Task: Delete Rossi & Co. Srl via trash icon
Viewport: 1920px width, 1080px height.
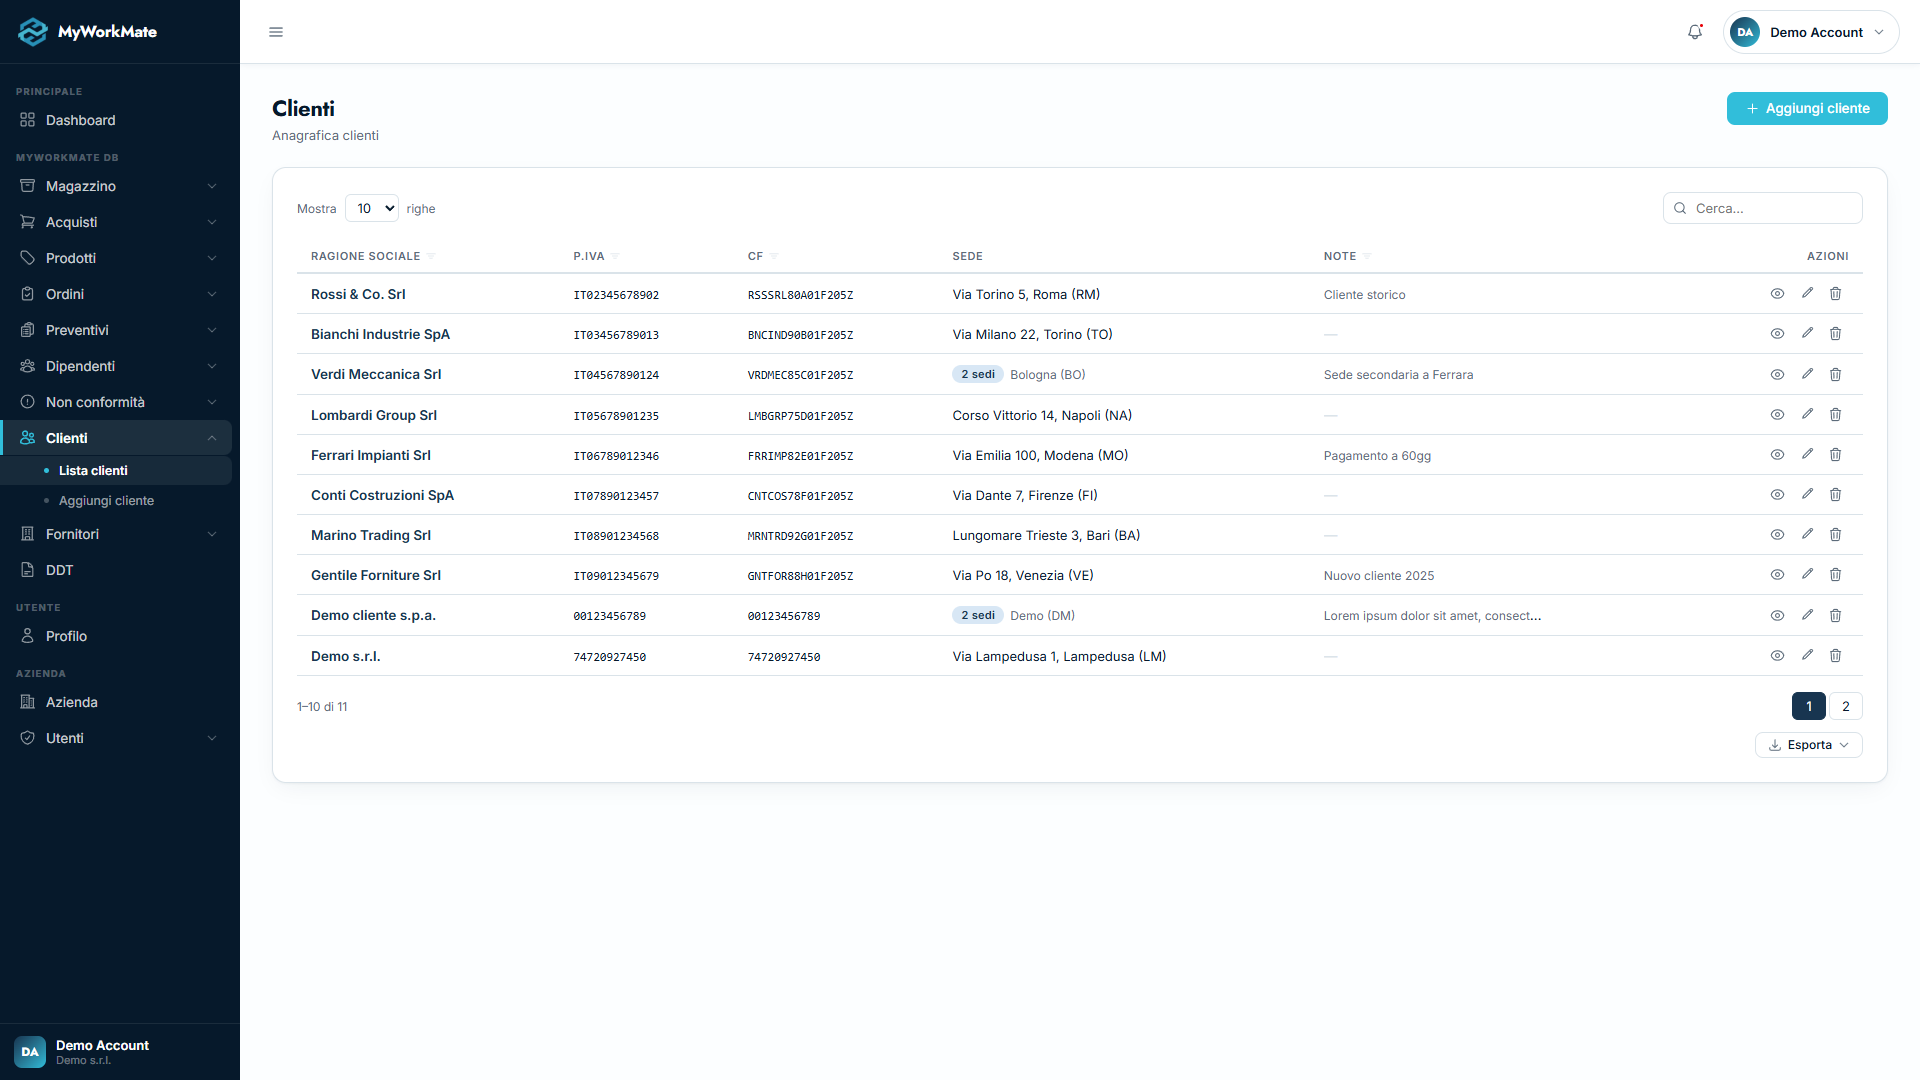Action: pyautogui.click(x=1835, y=294)
